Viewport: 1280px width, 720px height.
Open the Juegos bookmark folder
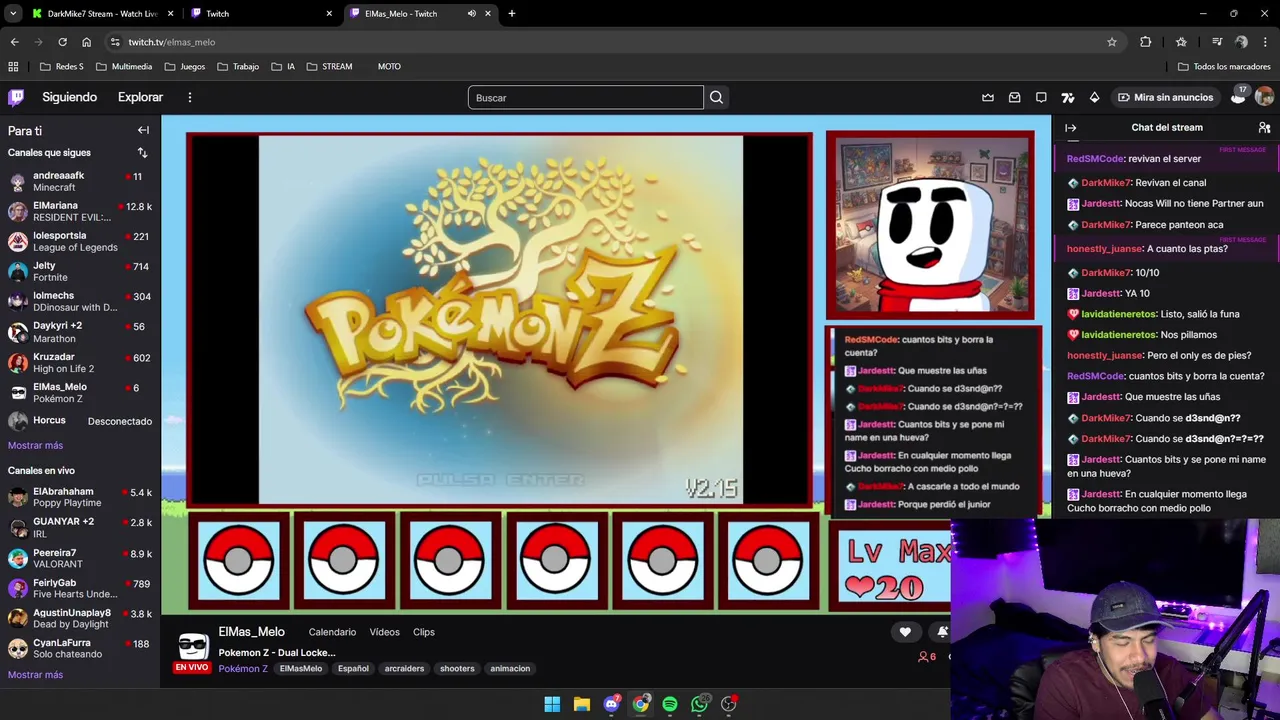[185, 66]
